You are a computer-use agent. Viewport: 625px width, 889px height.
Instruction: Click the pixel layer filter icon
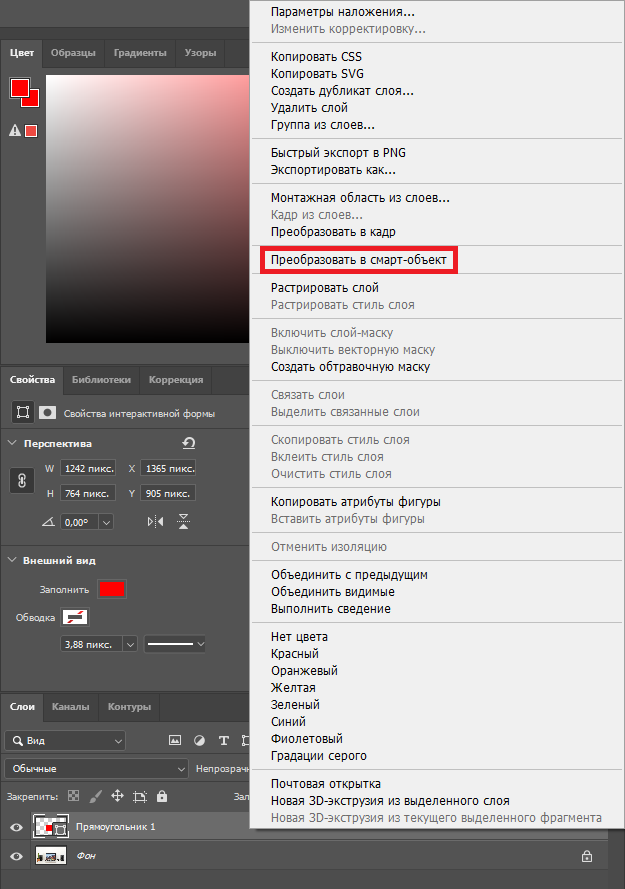175,740
